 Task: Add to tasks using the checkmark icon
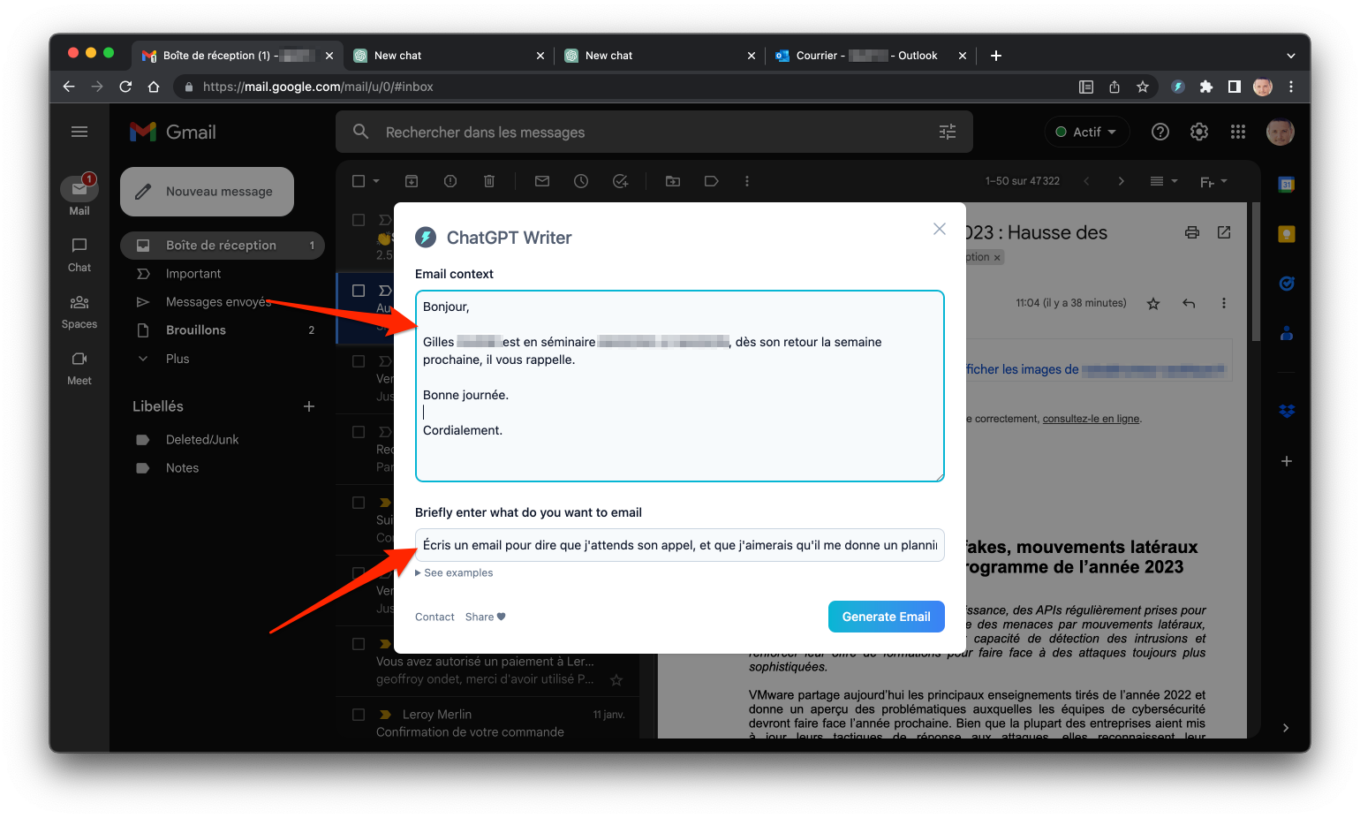(620, 181)
